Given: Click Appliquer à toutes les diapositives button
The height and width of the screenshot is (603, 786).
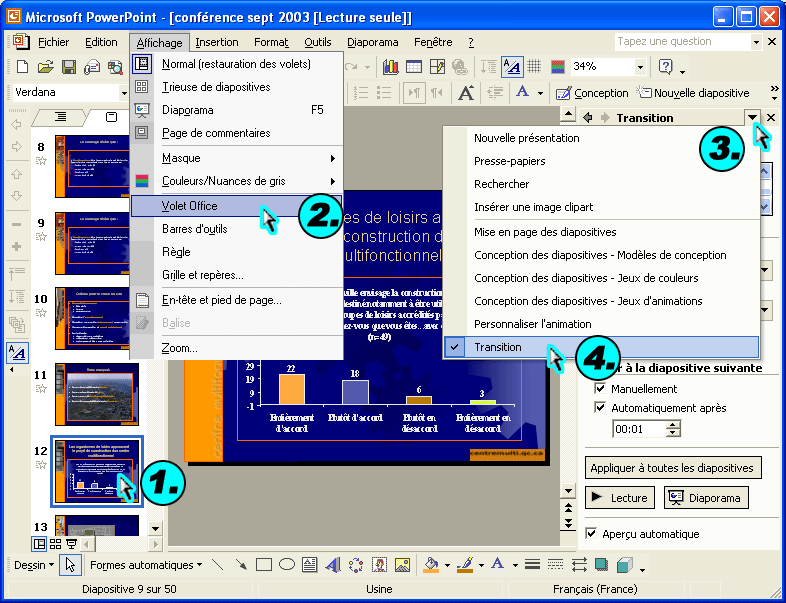Looking at the screenshot, I should click(x=673, y=468).
